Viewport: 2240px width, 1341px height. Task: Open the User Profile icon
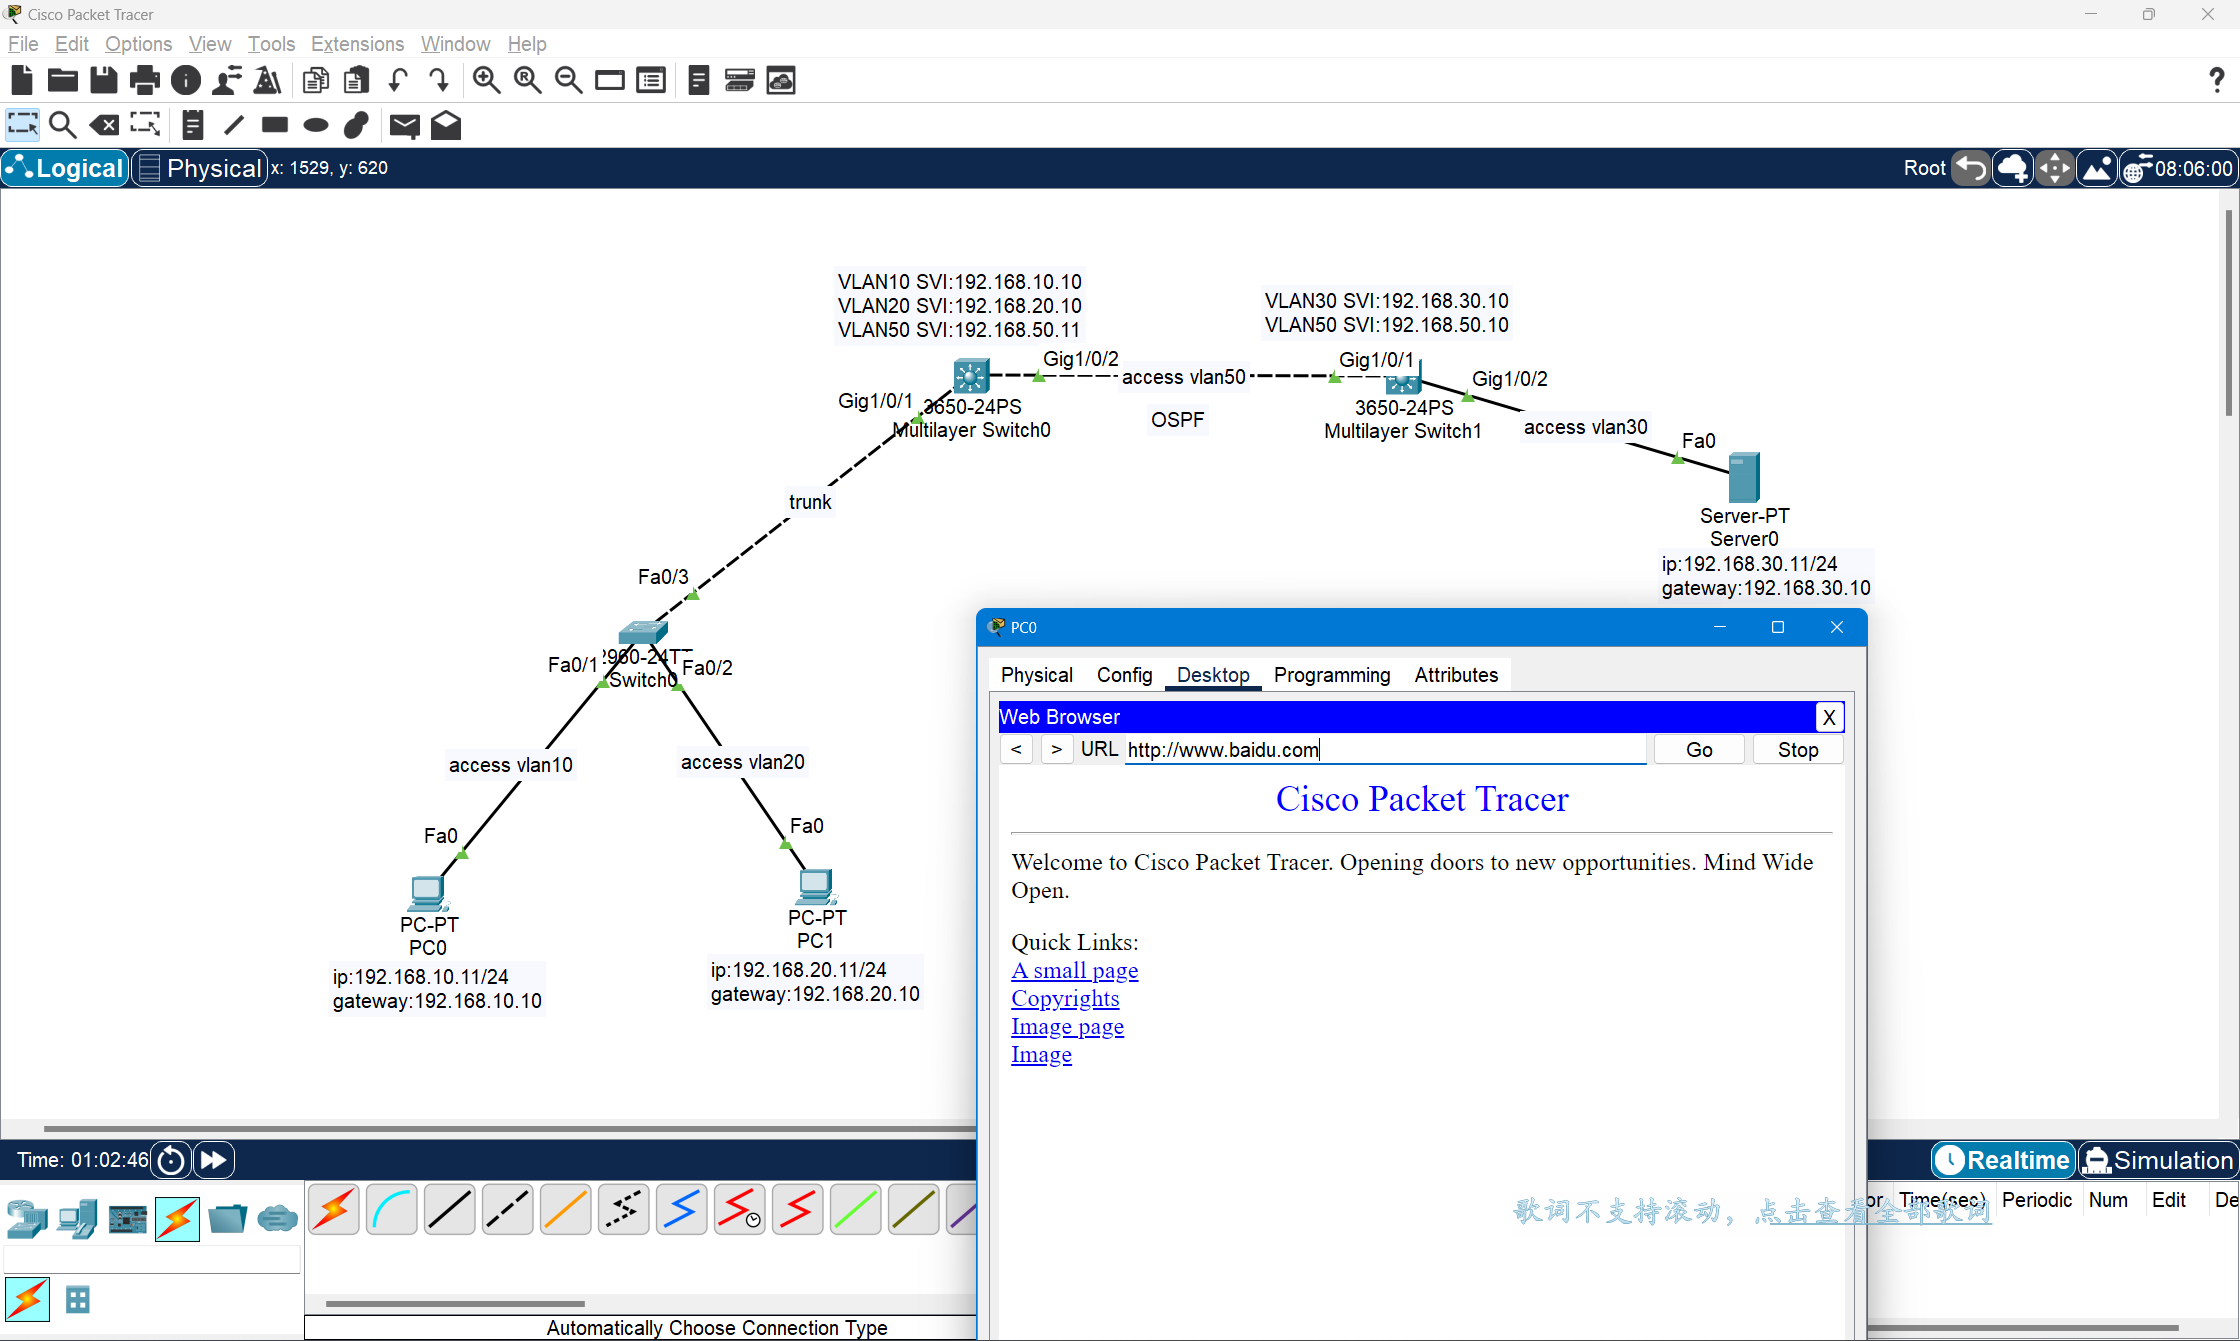point(227,80)
